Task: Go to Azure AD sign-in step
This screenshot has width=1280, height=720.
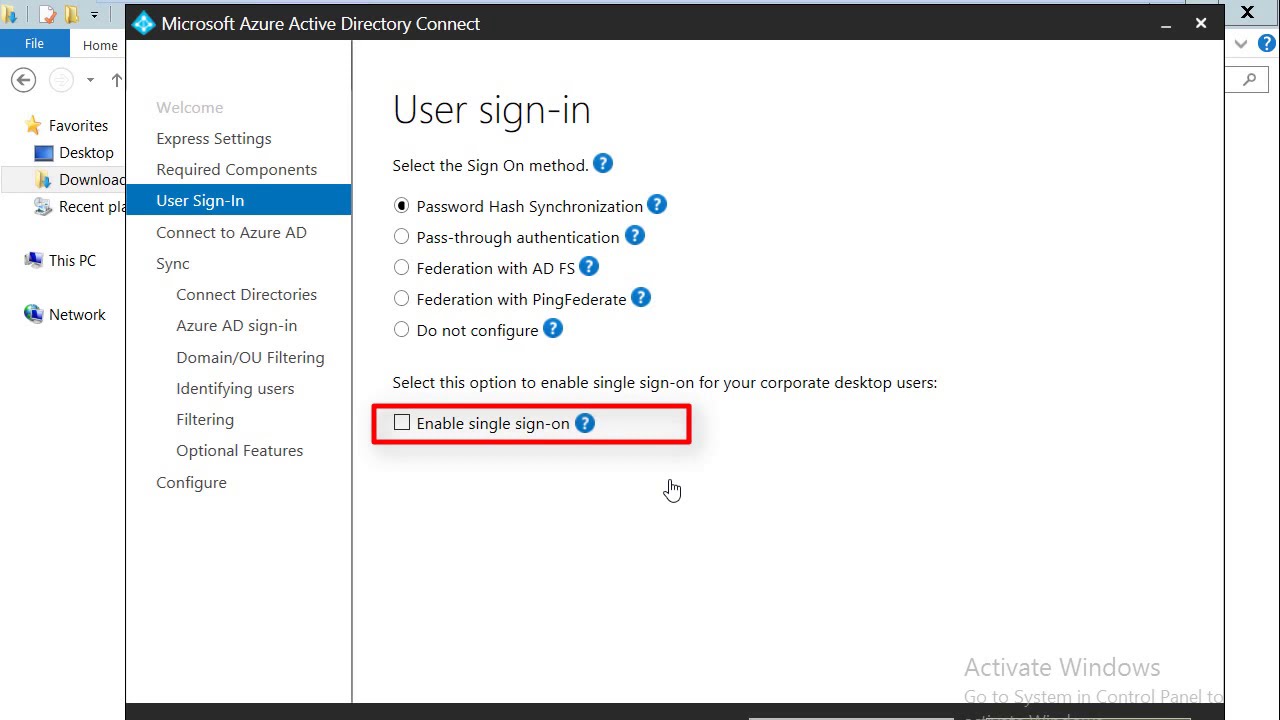Action: pos(237,325)
